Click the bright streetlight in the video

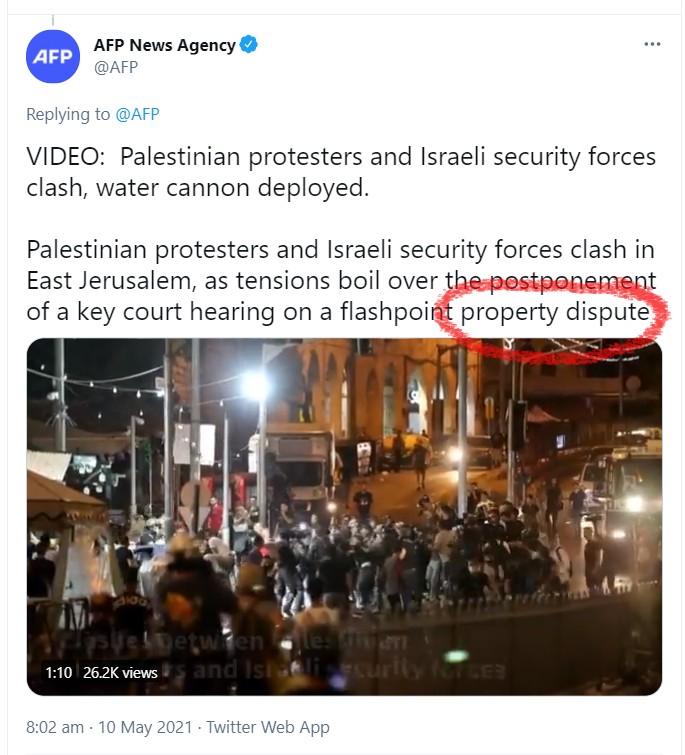coord(254,385)
